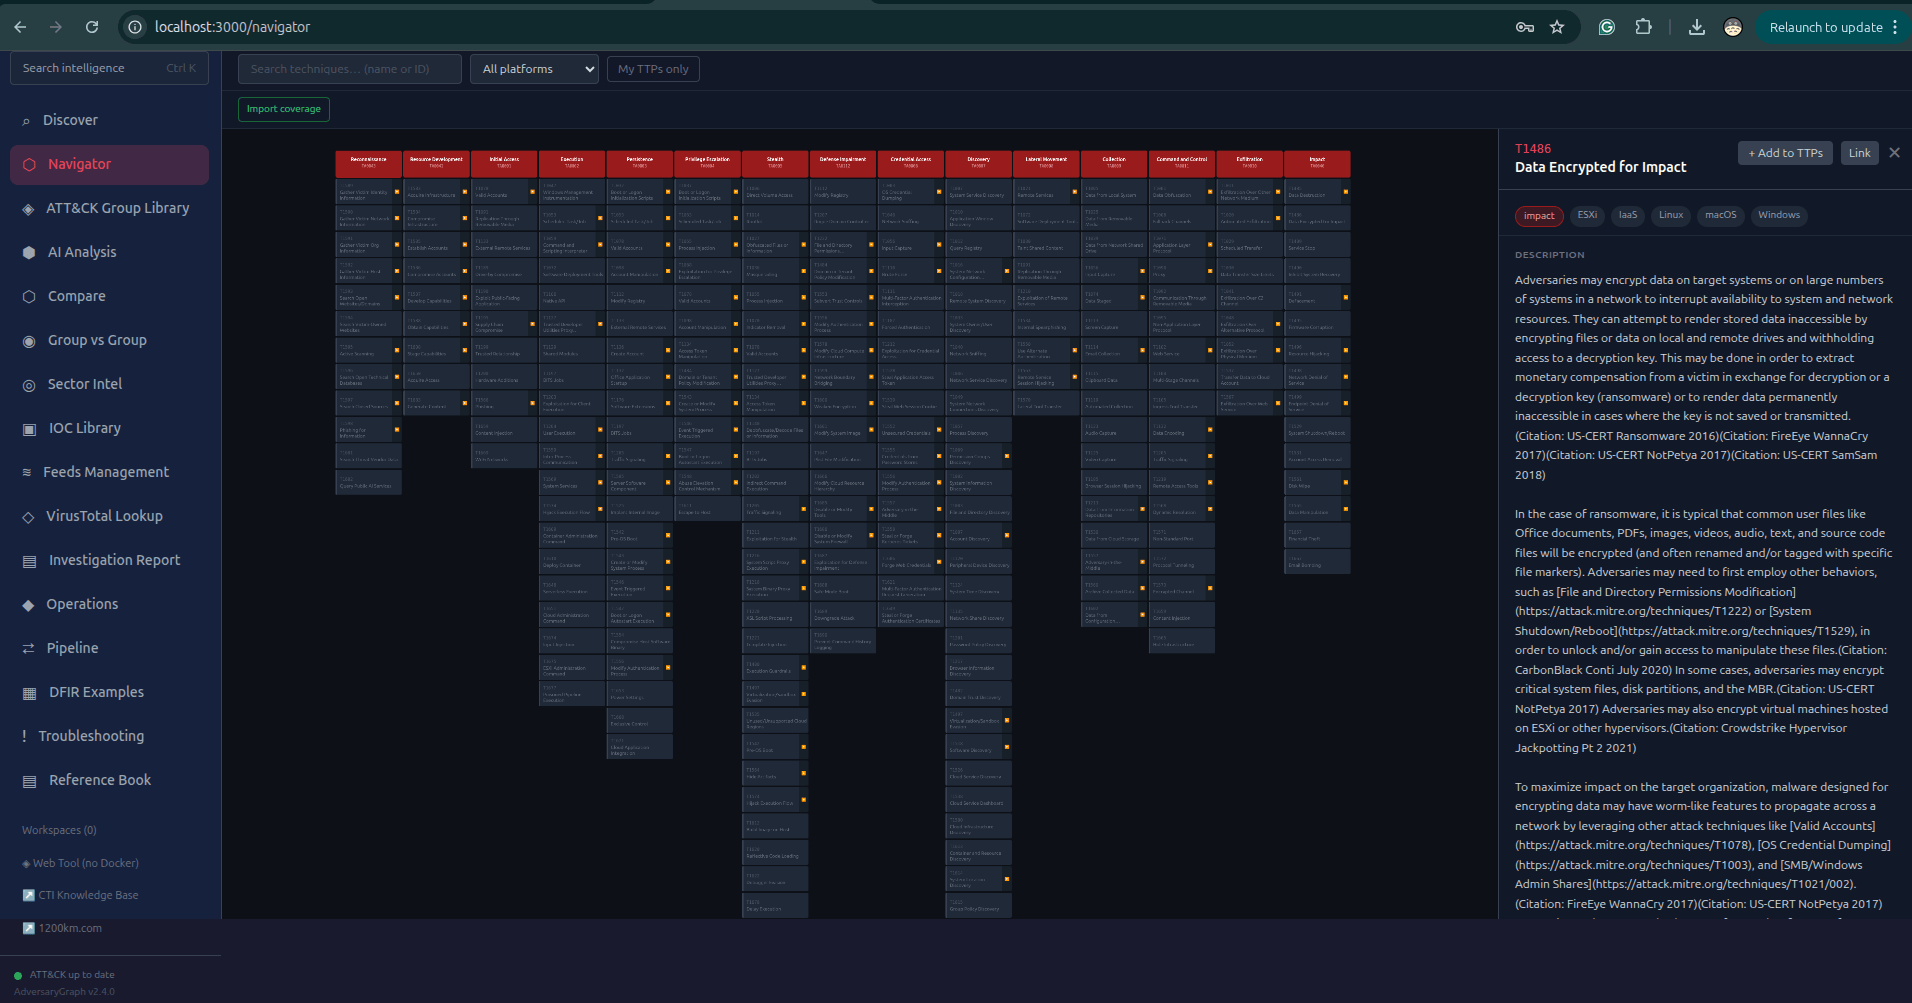
Task: Open Group vs Group icon
Action: click(x=29, y=341)
